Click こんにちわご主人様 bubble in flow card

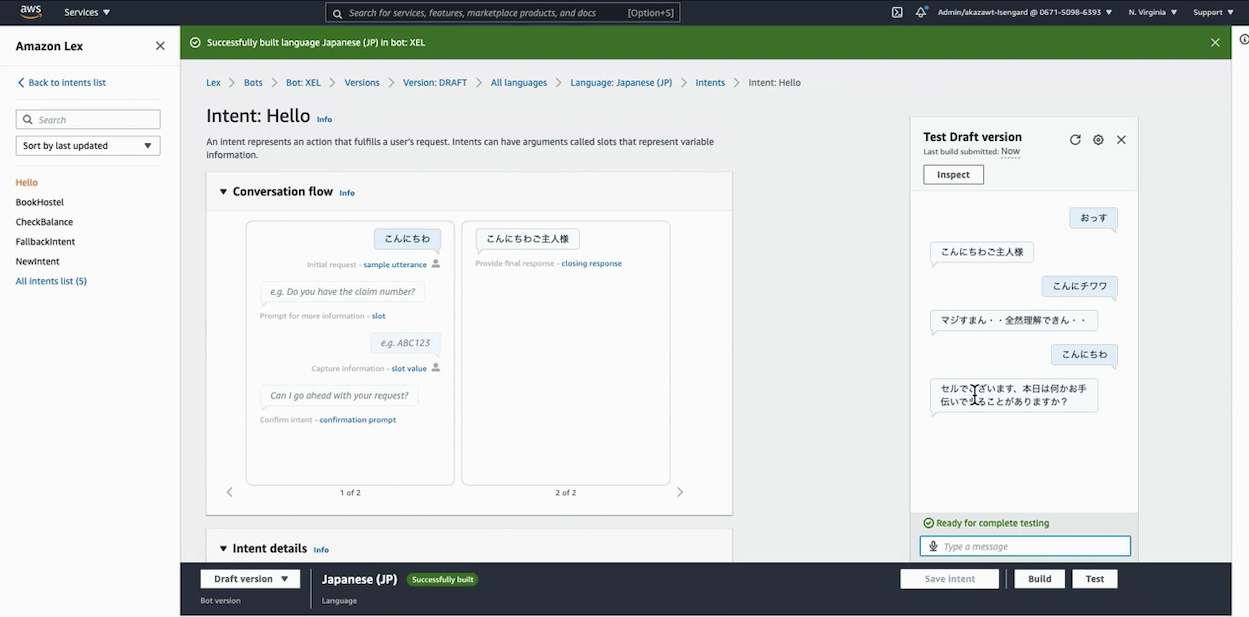coord(527,239)
